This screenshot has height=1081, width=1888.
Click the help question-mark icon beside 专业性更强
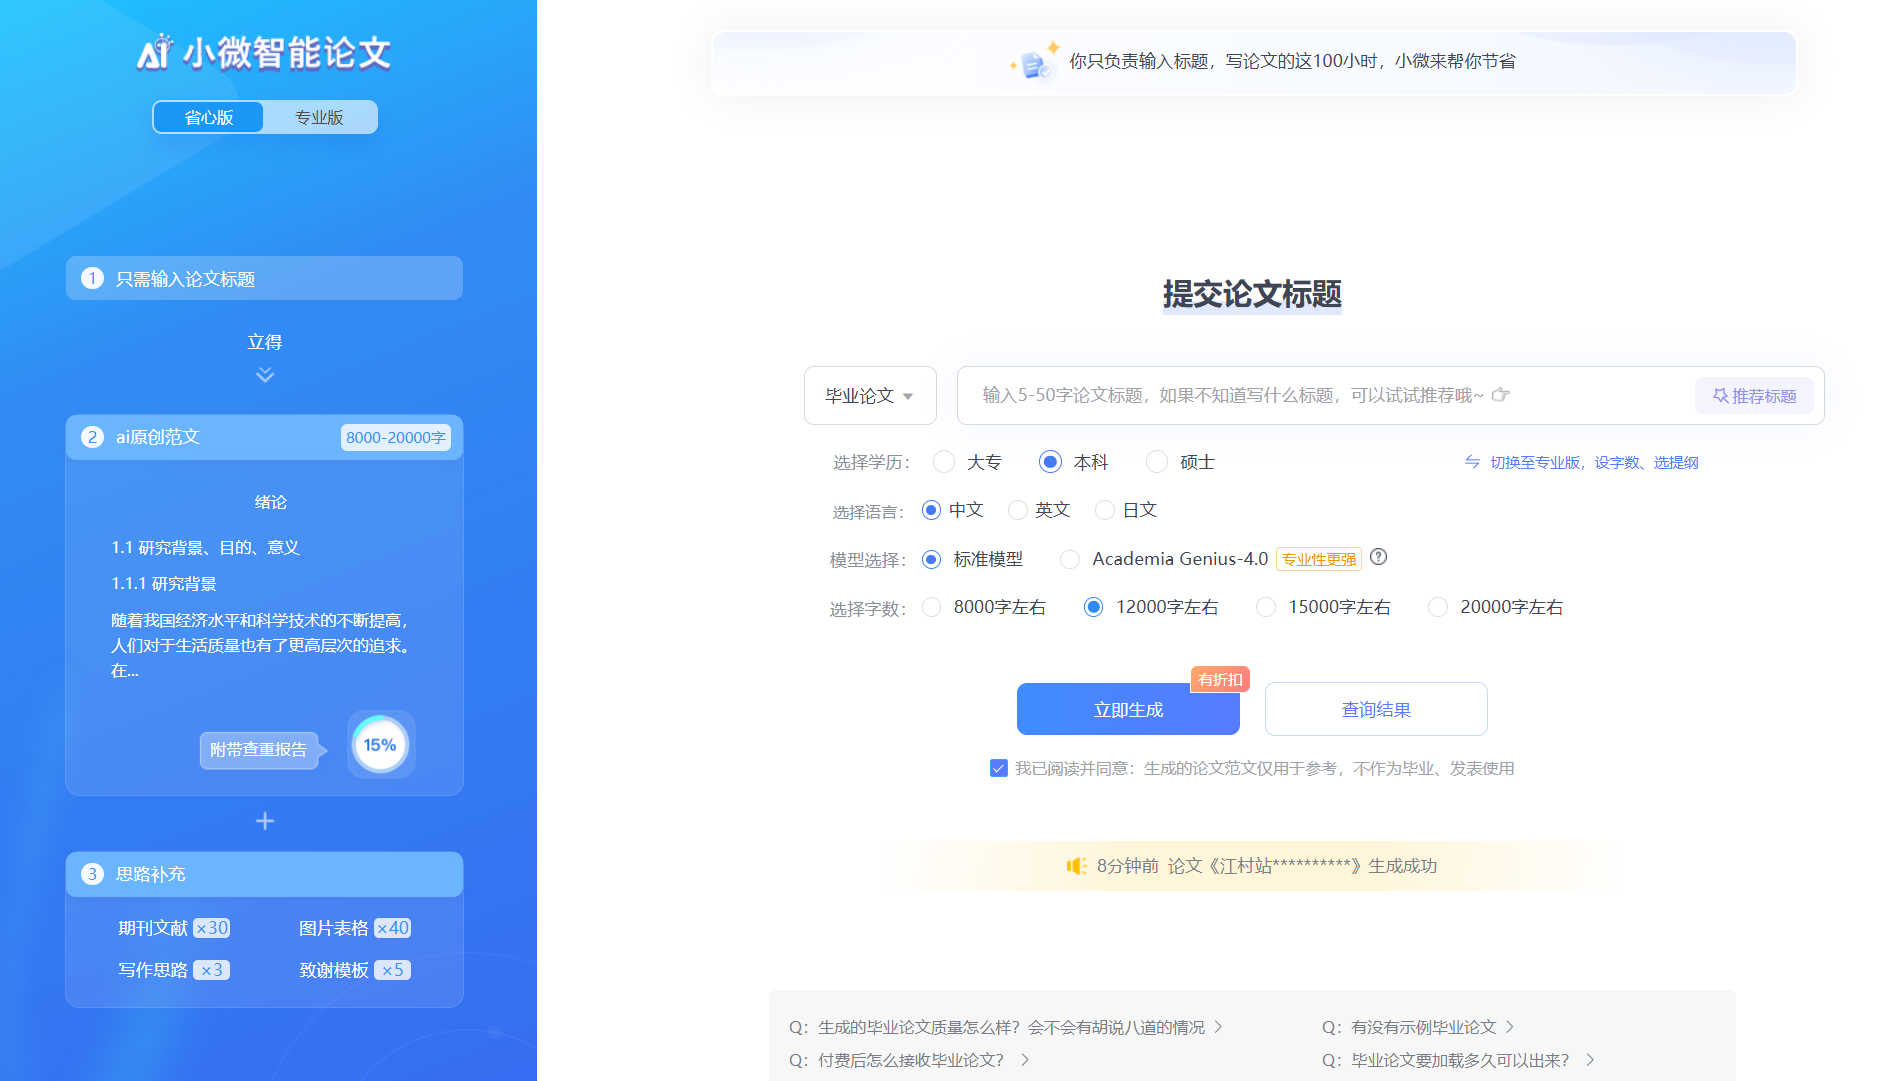point(1378,557)
